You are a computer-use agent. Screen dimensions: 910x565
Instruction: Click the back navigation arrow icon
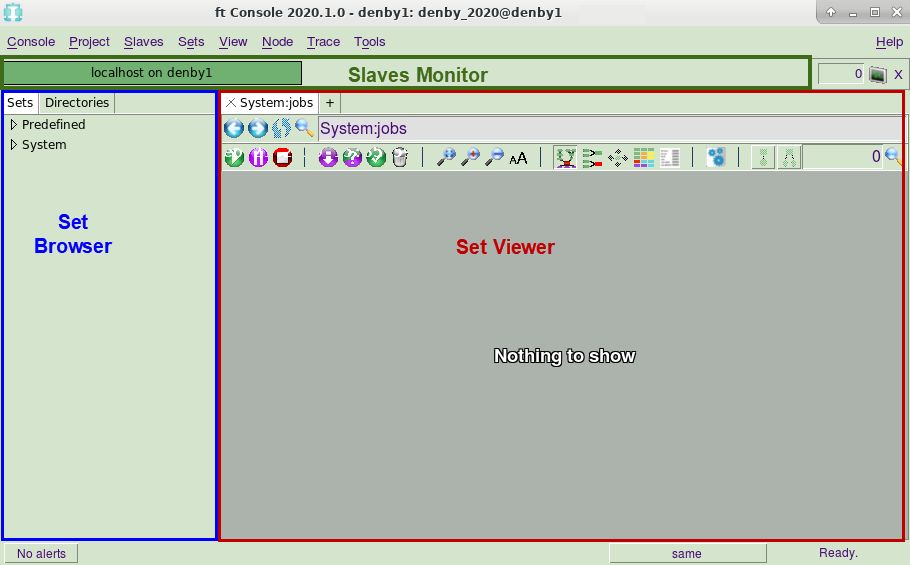(233, 129)
